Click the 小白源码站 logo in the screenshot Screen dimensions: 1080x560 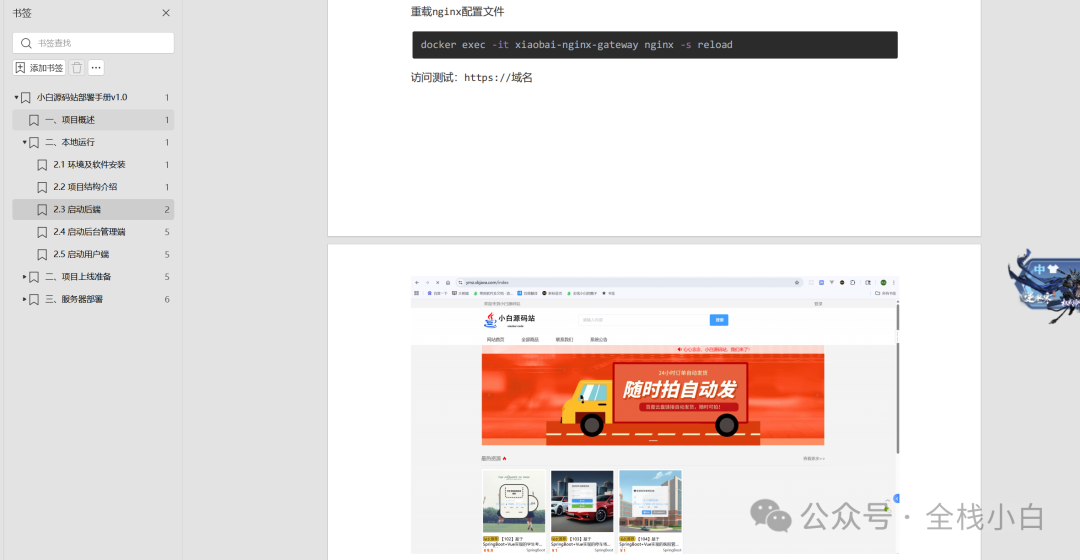click(x=510, y=320)
